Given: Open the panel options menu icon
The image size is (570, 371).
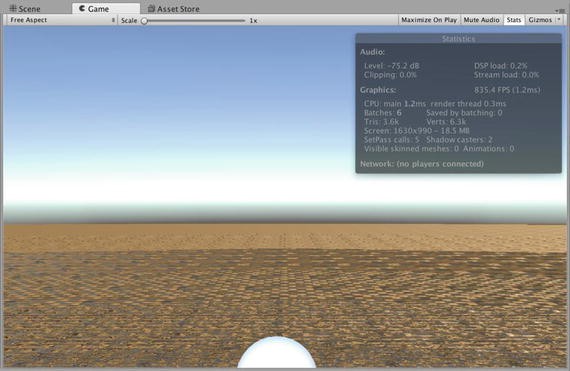Looking at the screenshot, I should click(x=559, y=11).
